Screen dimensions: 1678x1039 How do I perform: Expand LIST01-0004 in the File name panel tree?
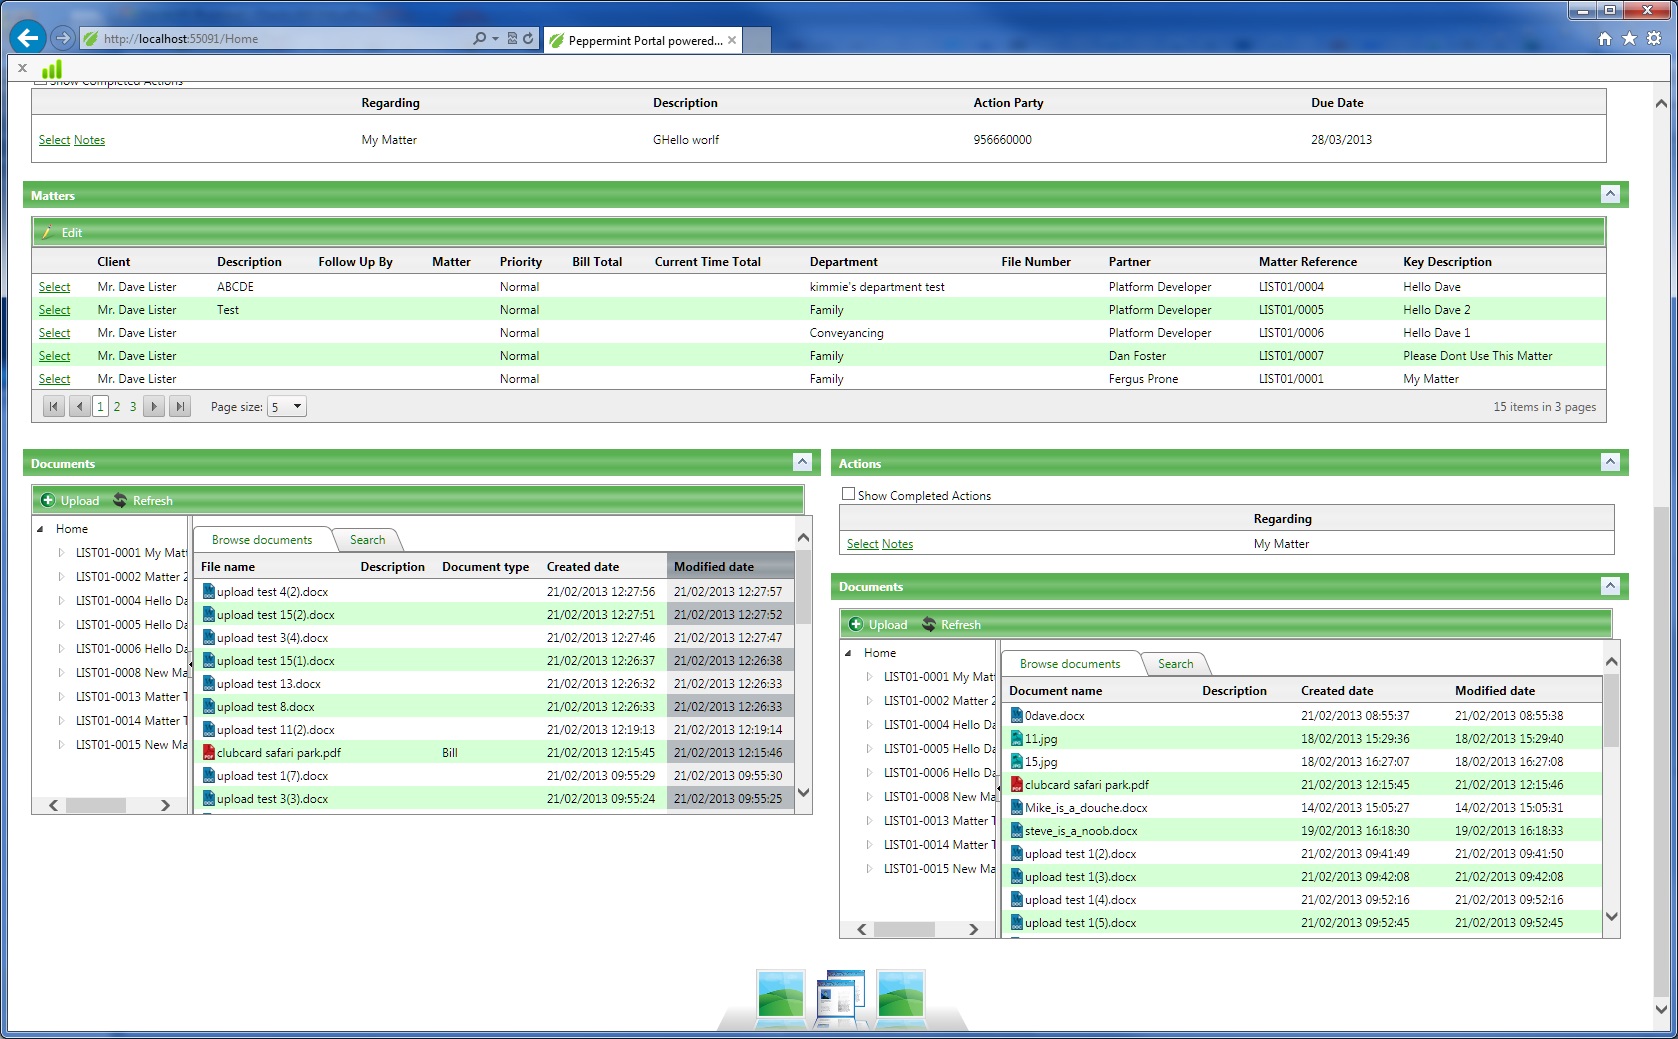click(61, 600)
